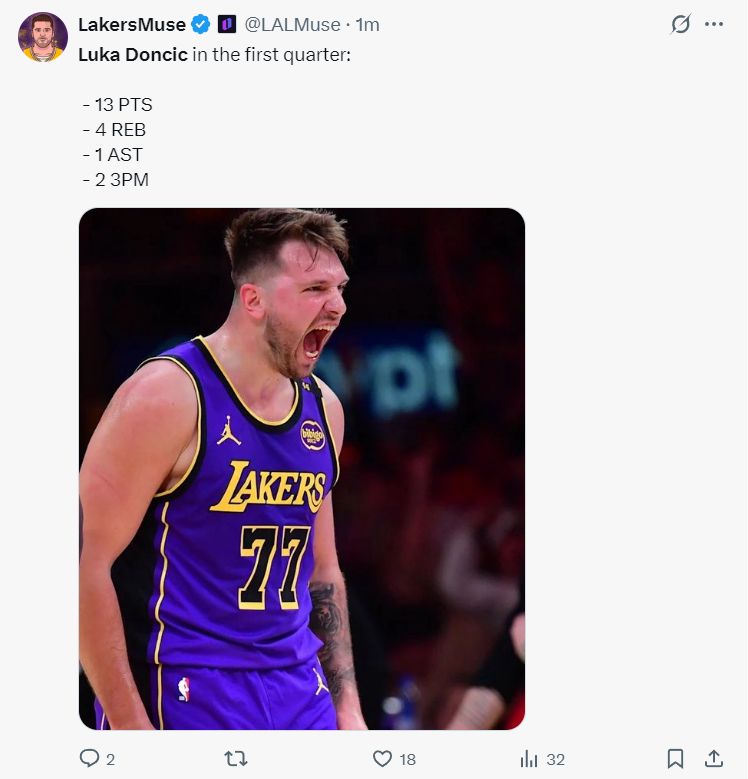Bookmark this post

[x=676, y=759]
